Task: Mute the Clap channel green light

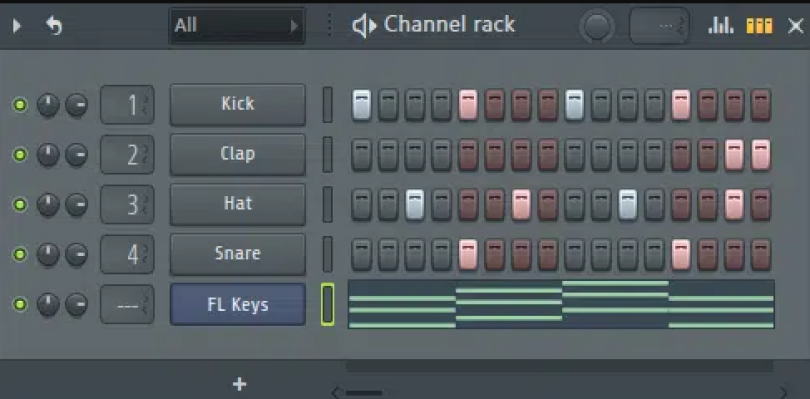Action: 20,155
